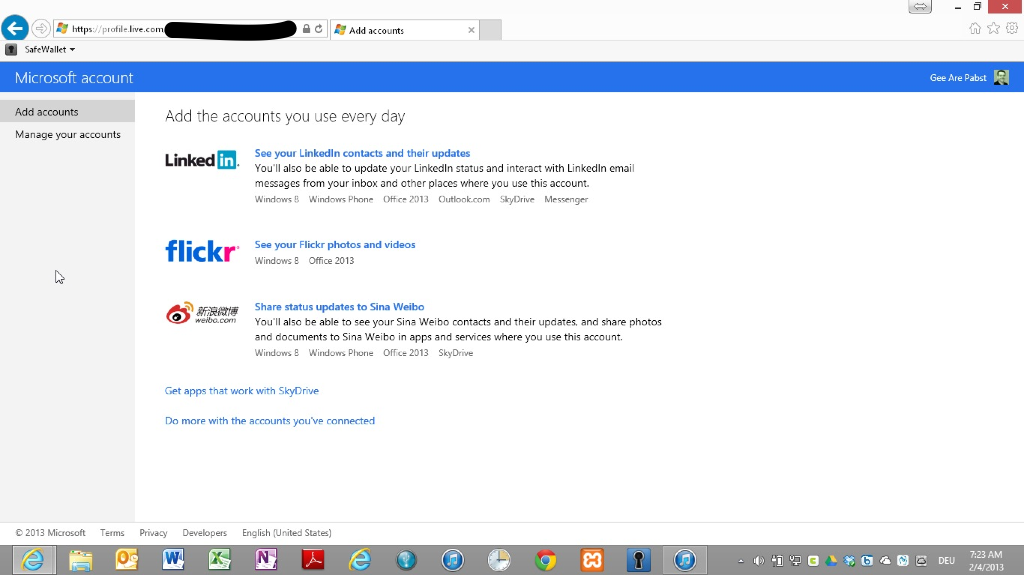
Task: Open Google Chrome from the taskbar
Action: coord(545,560)
